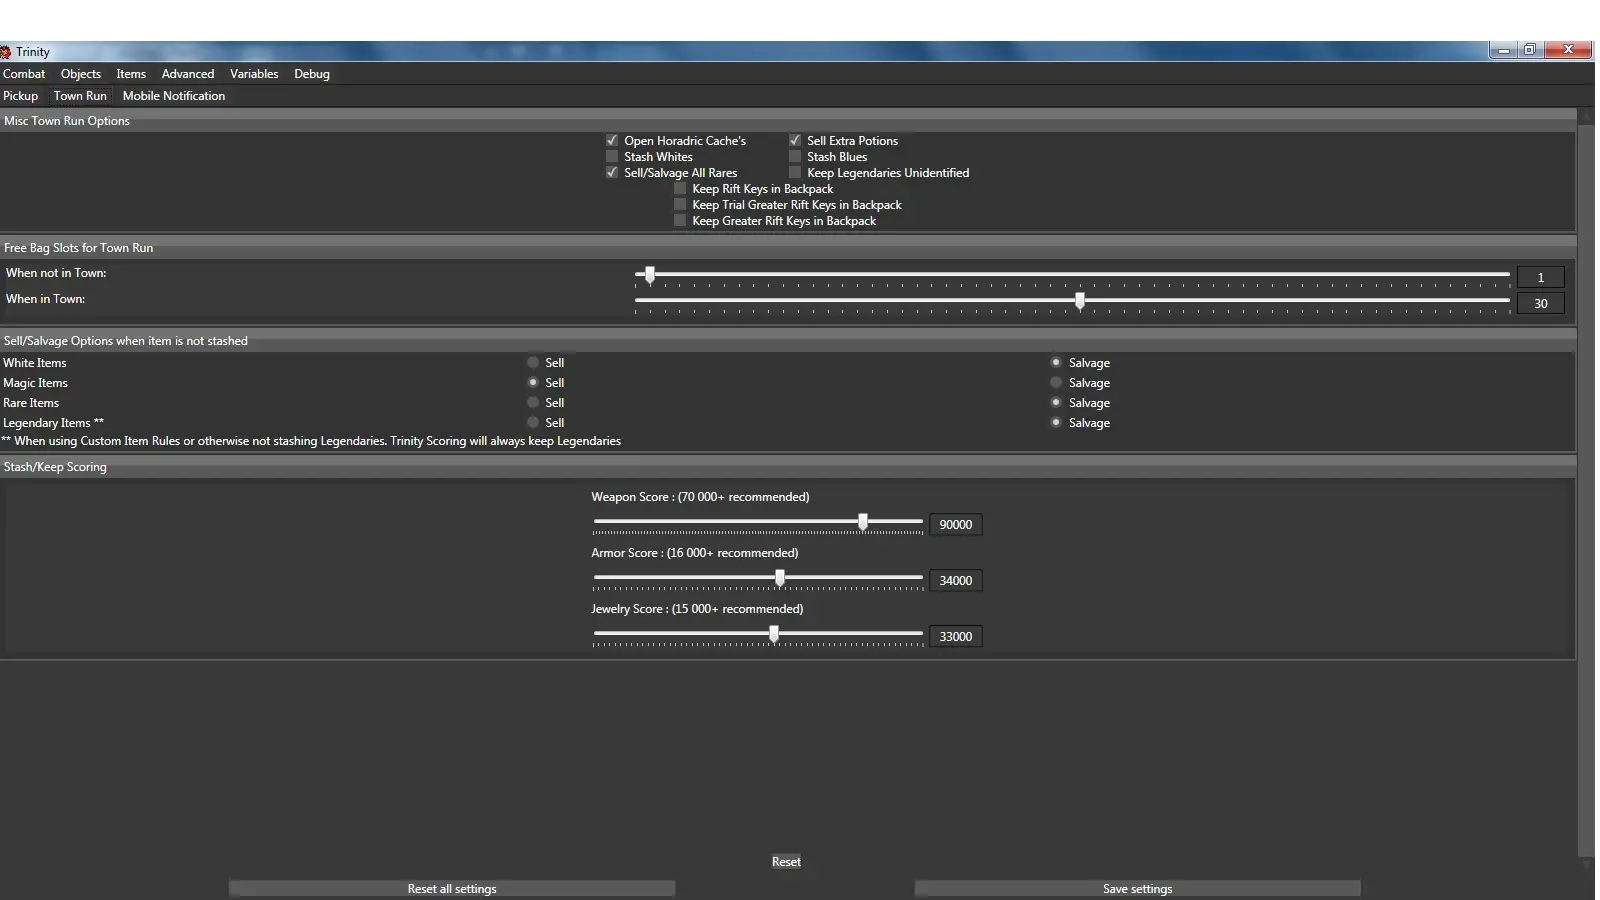Viewport: 1600px width, 900px height.
Task: Select Salvage for White Items
Action: (1056, 363)
